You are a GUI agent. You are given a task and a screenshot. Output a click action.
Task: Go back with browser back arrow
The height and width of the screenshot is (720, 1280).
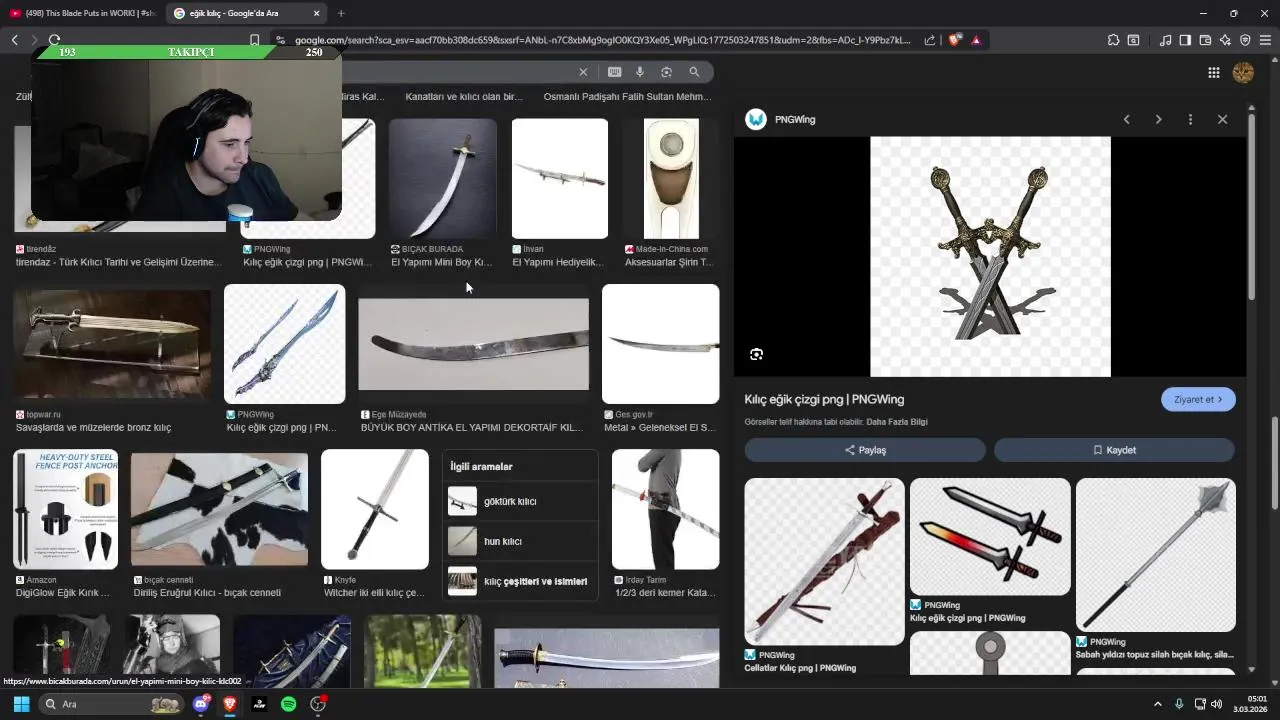pyautogui.click(x=14, y=40)
